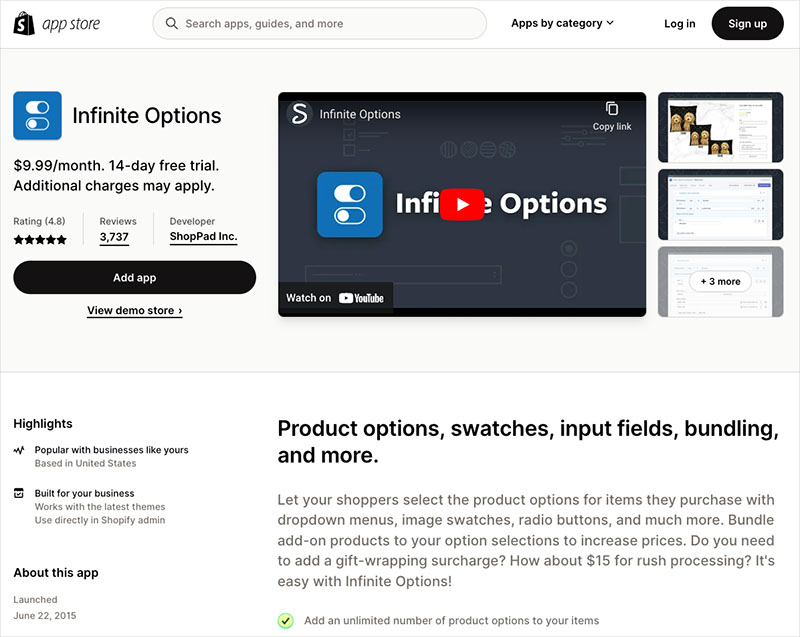Click the 'About this app' heading
The image size is (800, 637).
[x=56, y=573]
